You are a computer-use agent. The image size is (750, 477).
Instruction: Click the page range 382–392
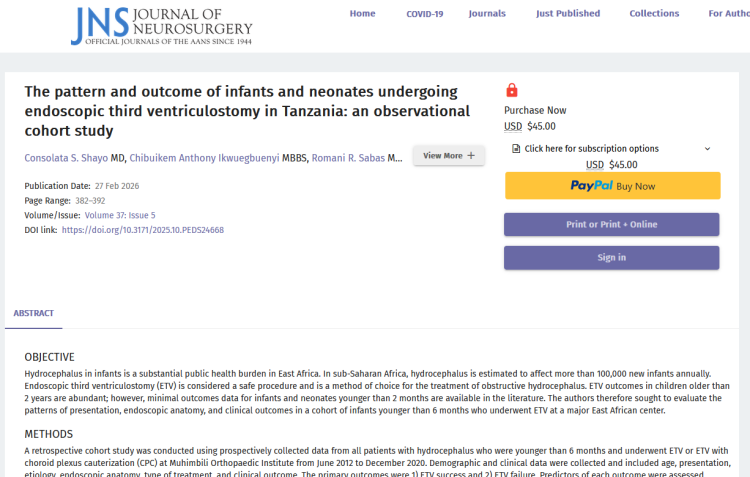90,201
